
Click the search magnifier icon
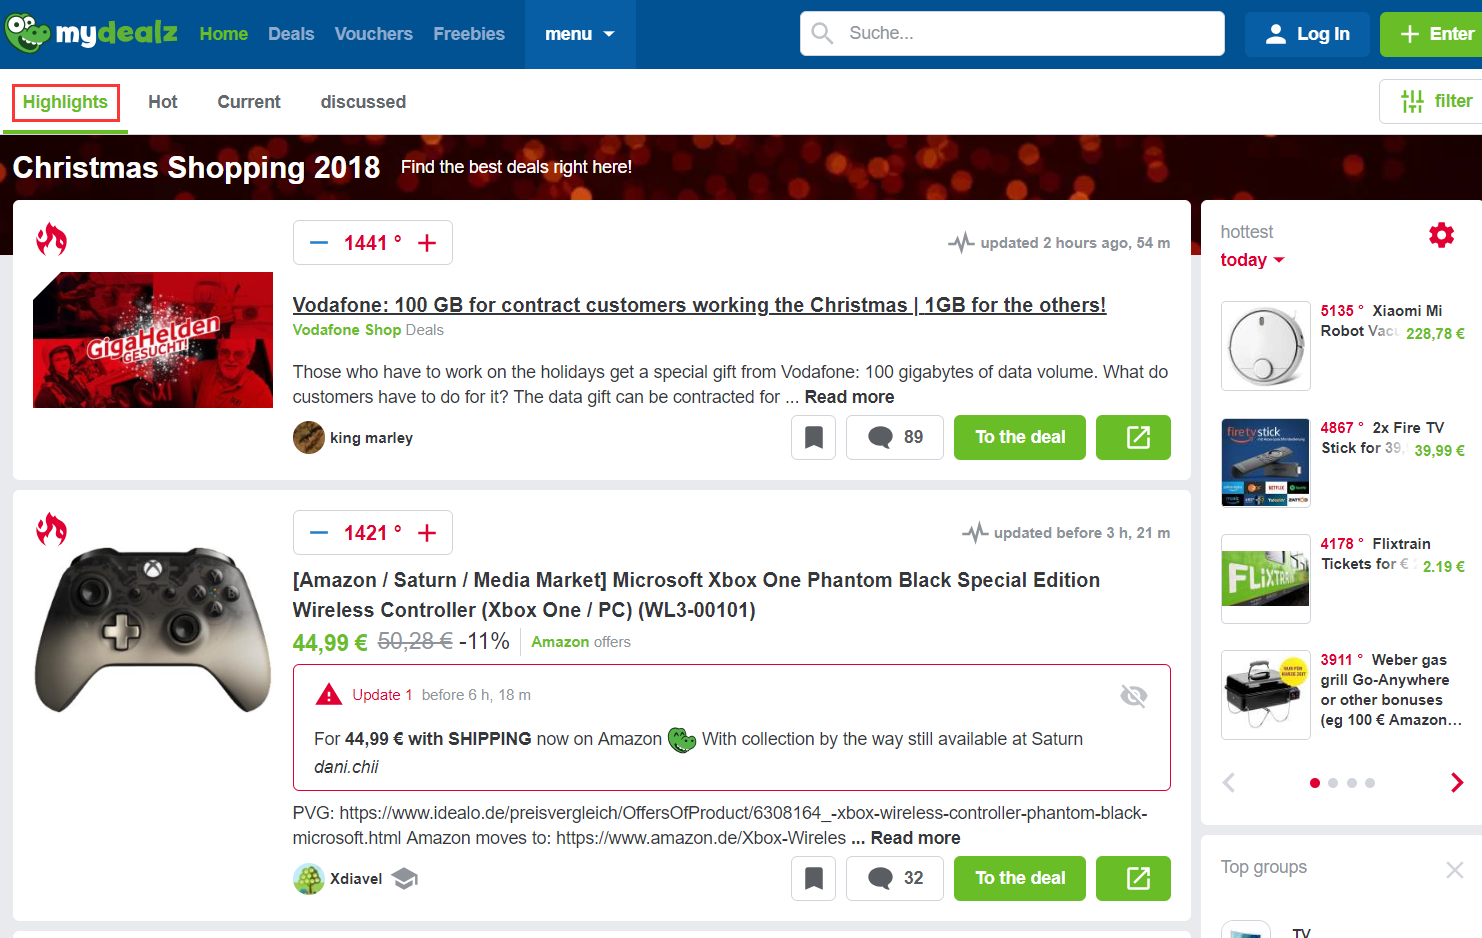(823, 33)
